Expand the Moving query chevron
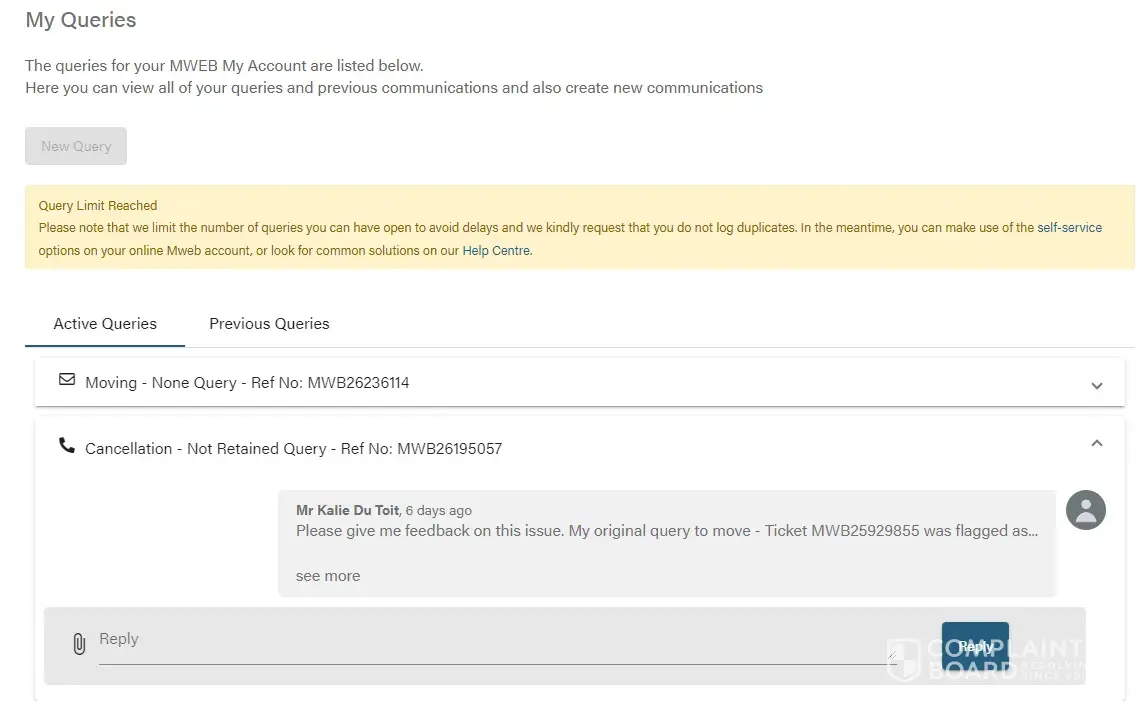Screen dimensions: 1148x702 coord(1097,385)
